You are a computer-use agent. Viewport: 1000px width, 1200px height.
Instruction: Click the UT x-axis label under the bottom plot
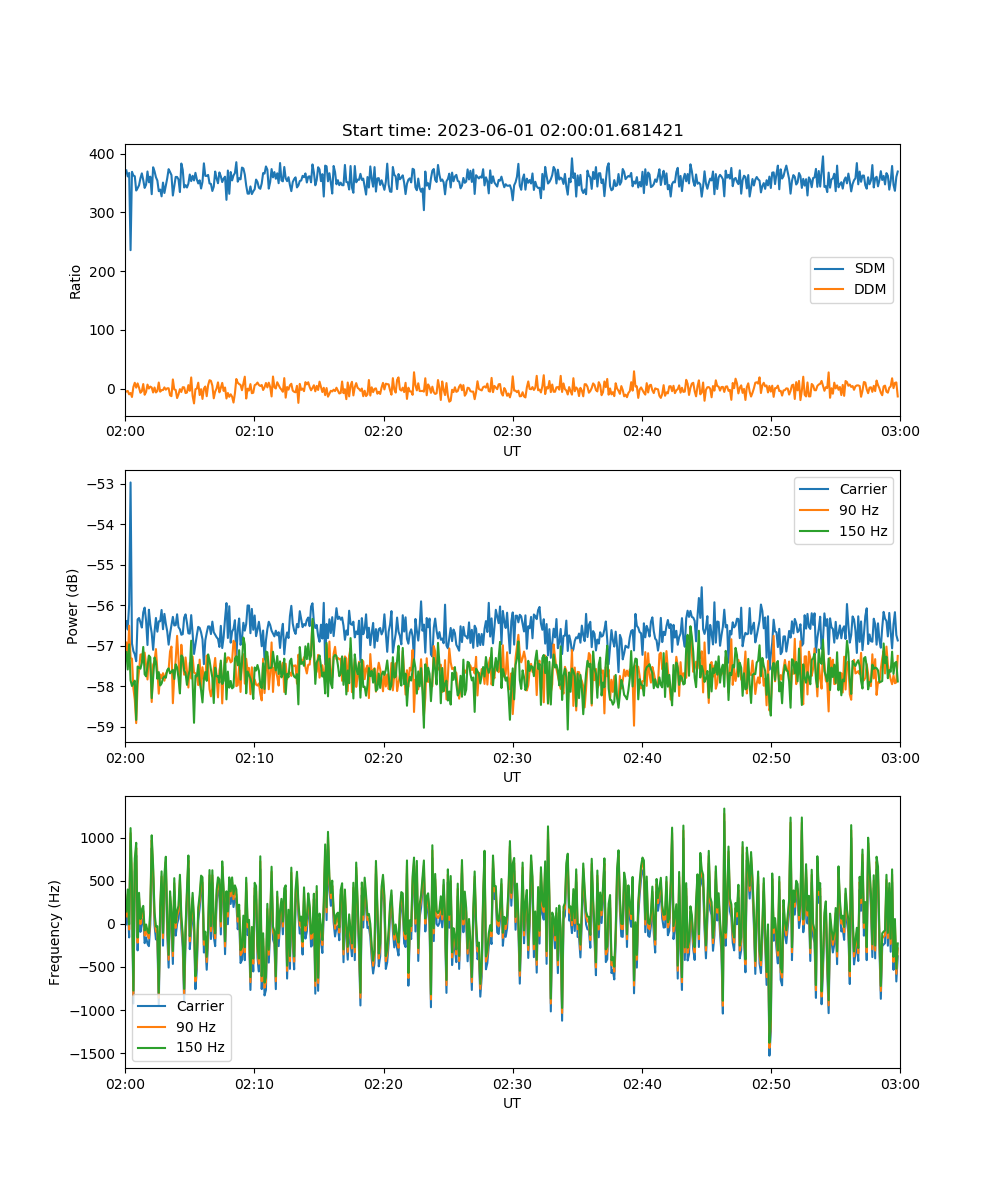[x=512, y=1103]
